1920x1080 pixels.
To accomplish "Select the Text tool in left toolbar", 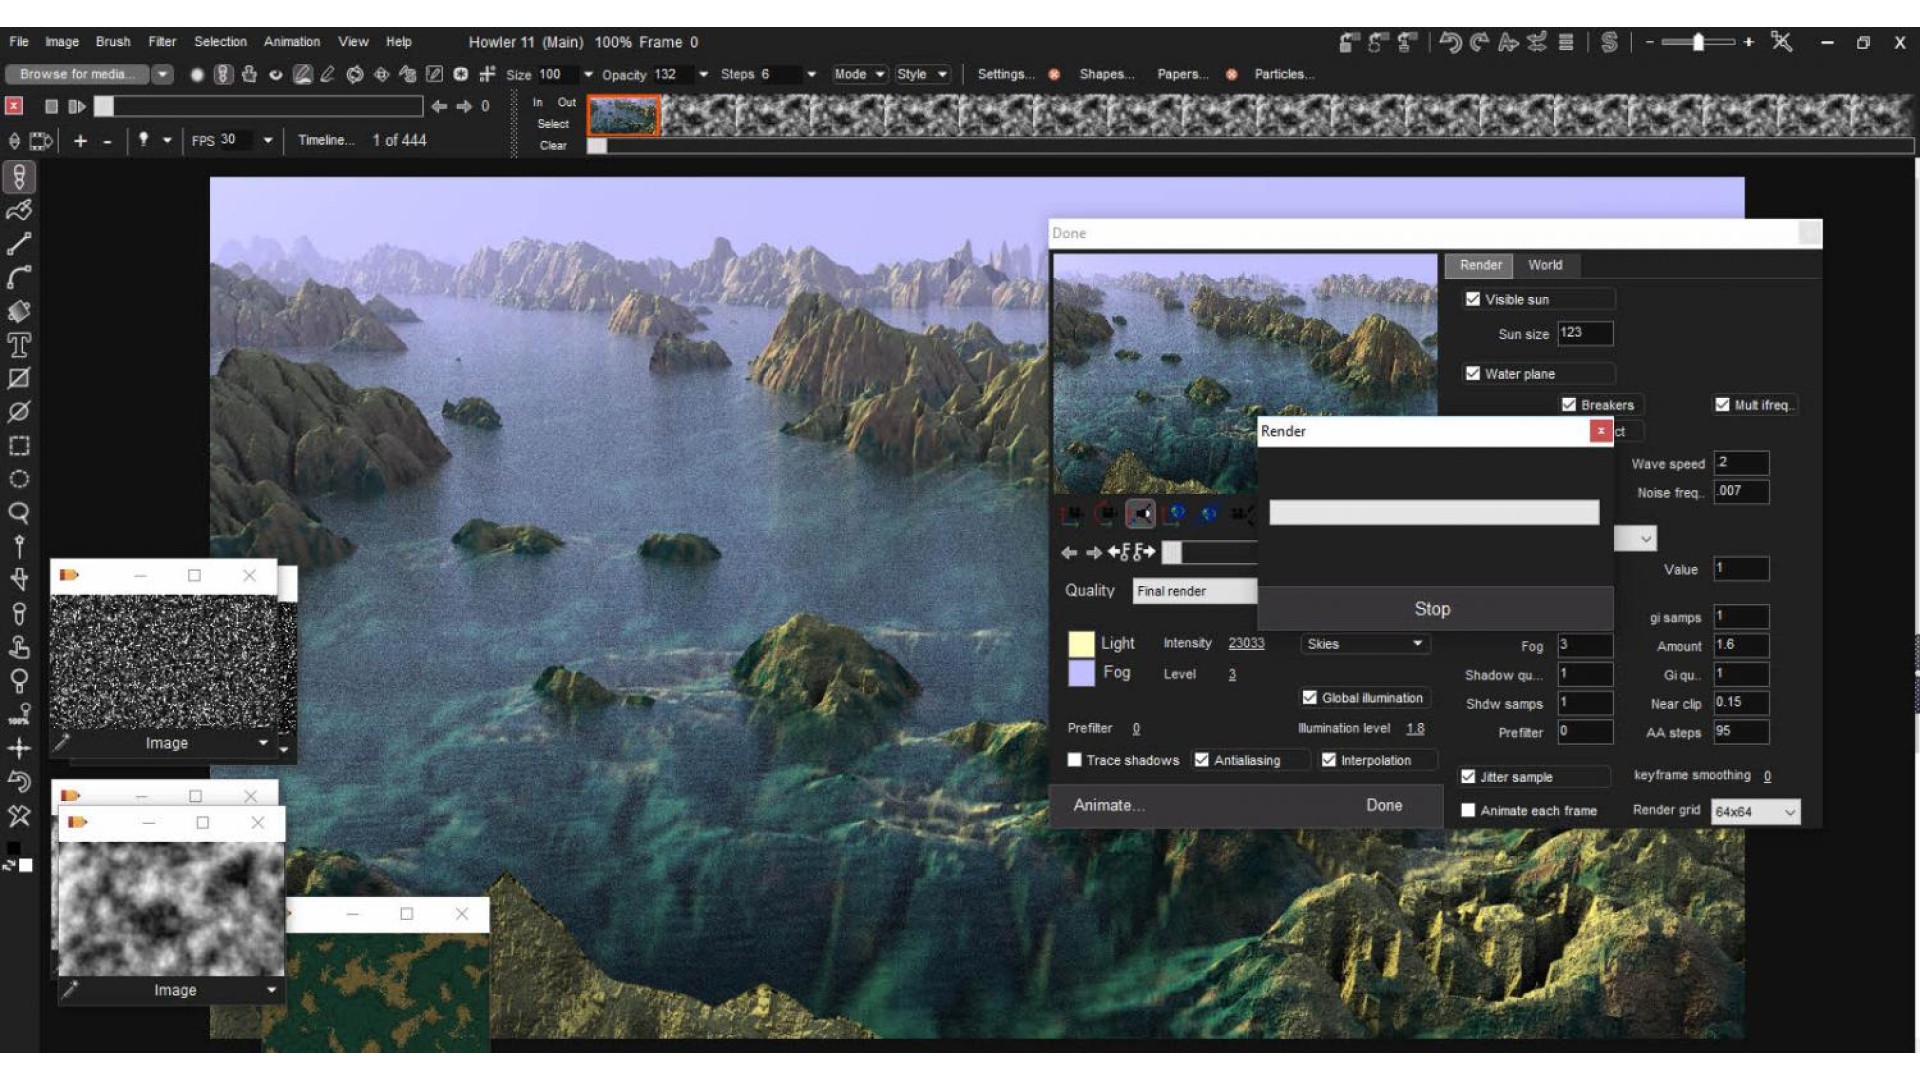I will 19,346.
